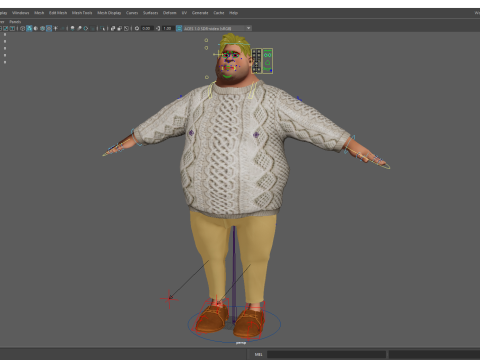Open the Curves menu

point(132,13)
